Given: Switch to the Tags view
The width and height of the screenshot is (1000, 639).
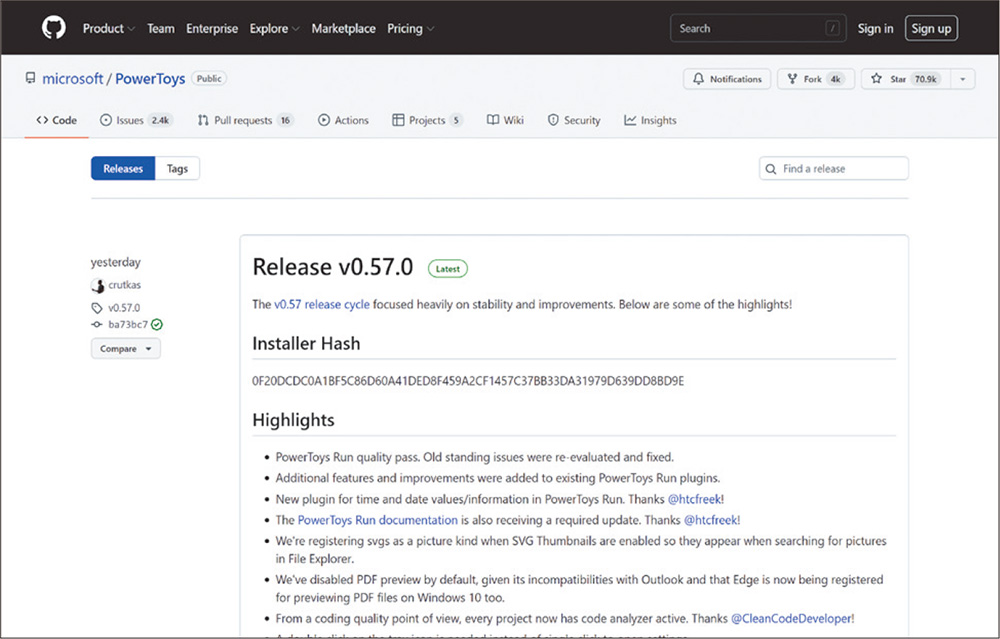Looking at the screenshot, I should click(177, 168).
